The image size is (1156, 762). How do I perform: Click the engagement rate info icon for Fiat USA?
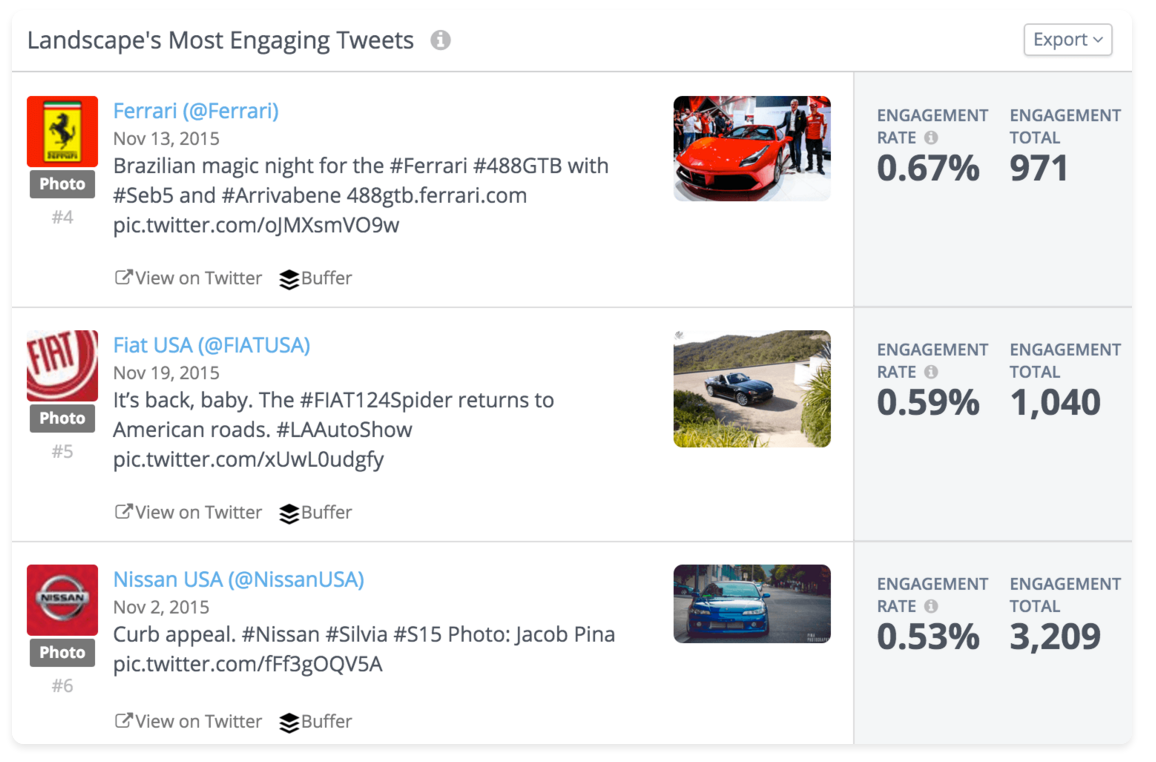(x=931, y=372)
